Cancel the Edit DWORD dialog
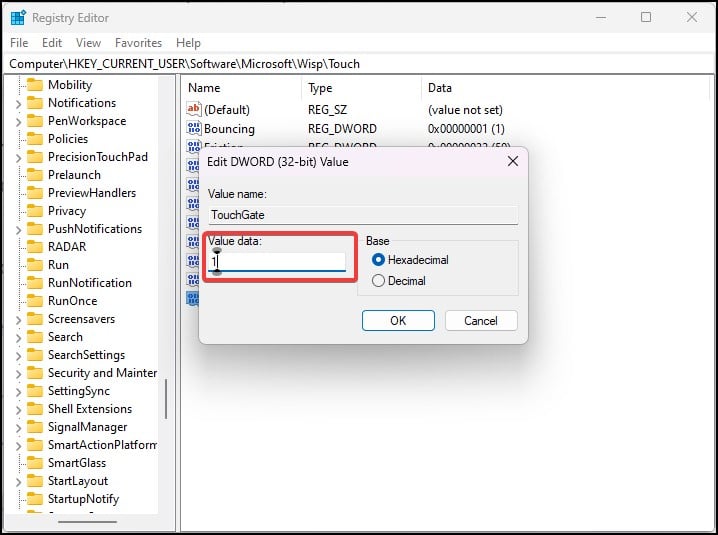718x535 pixels. tap(481, 320)
